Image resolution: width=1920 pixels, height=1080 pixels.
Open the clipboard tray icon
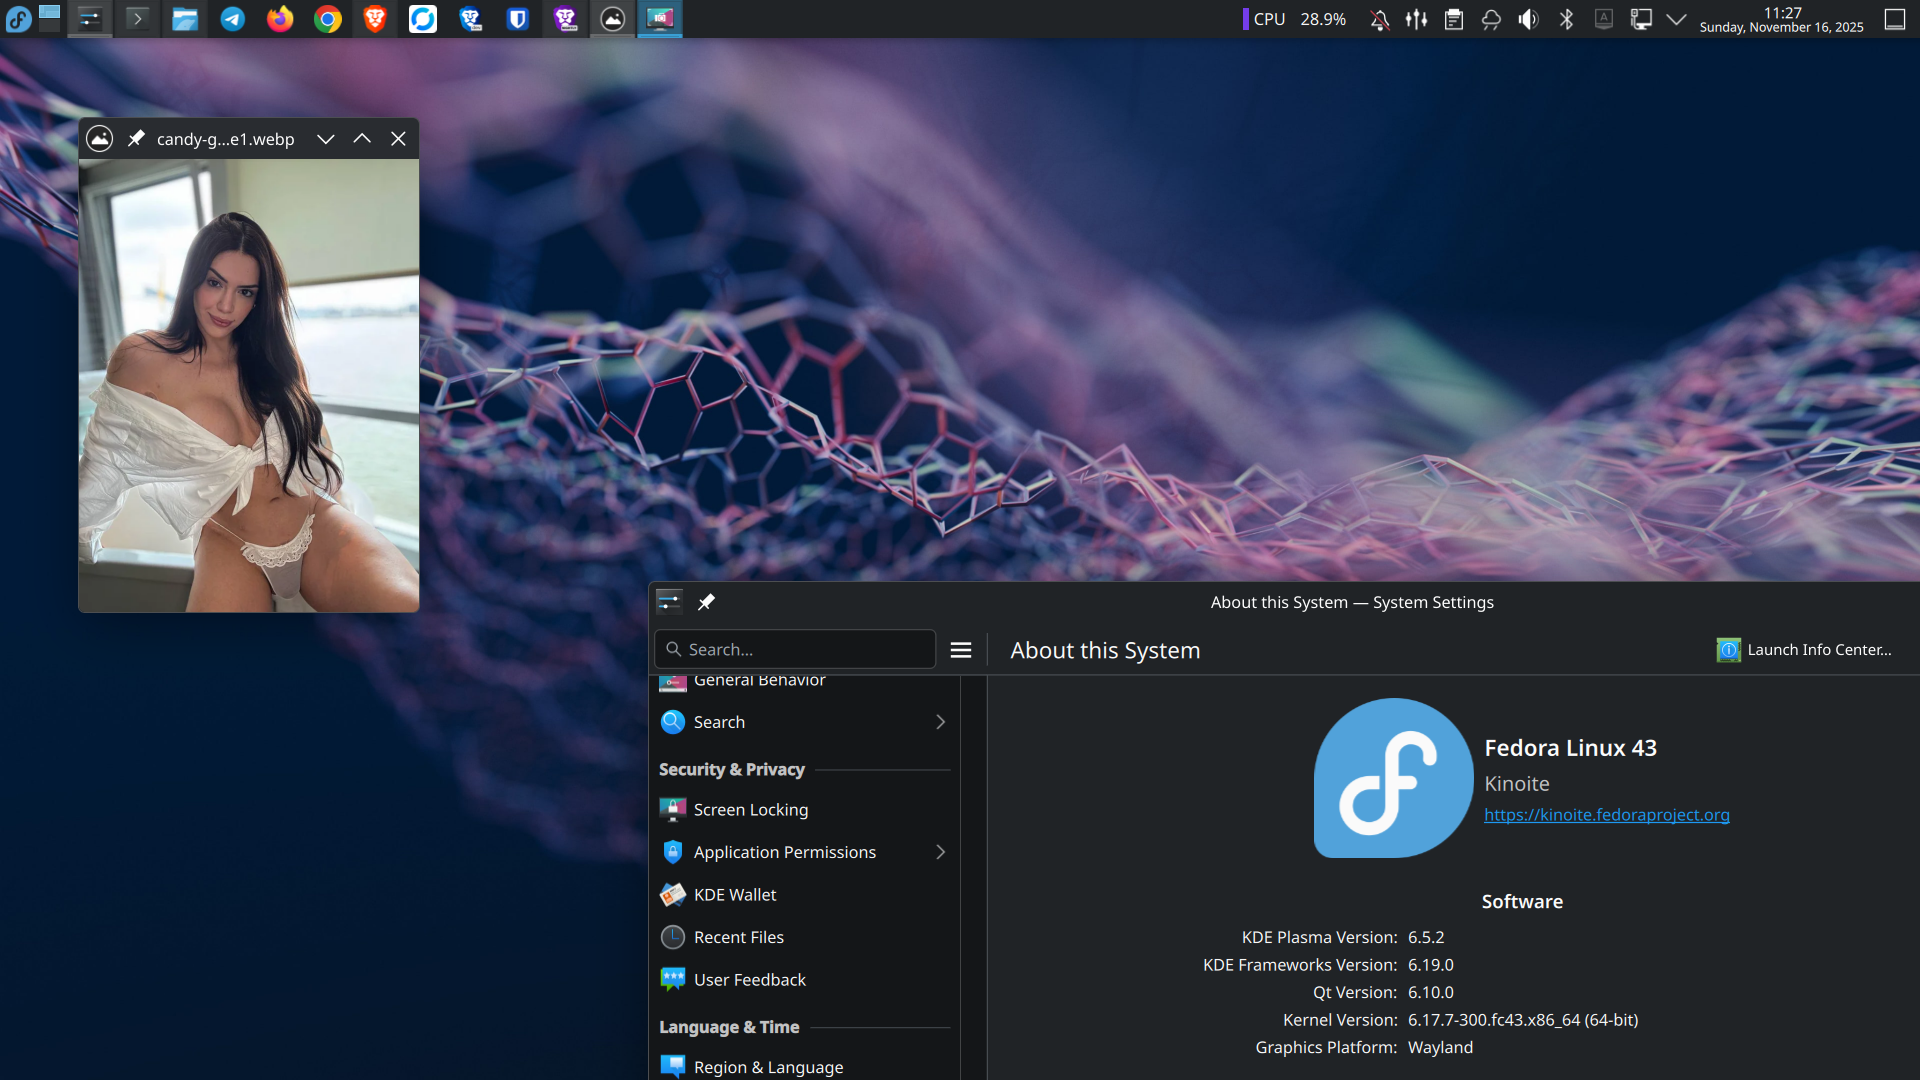pos(1454,19)
